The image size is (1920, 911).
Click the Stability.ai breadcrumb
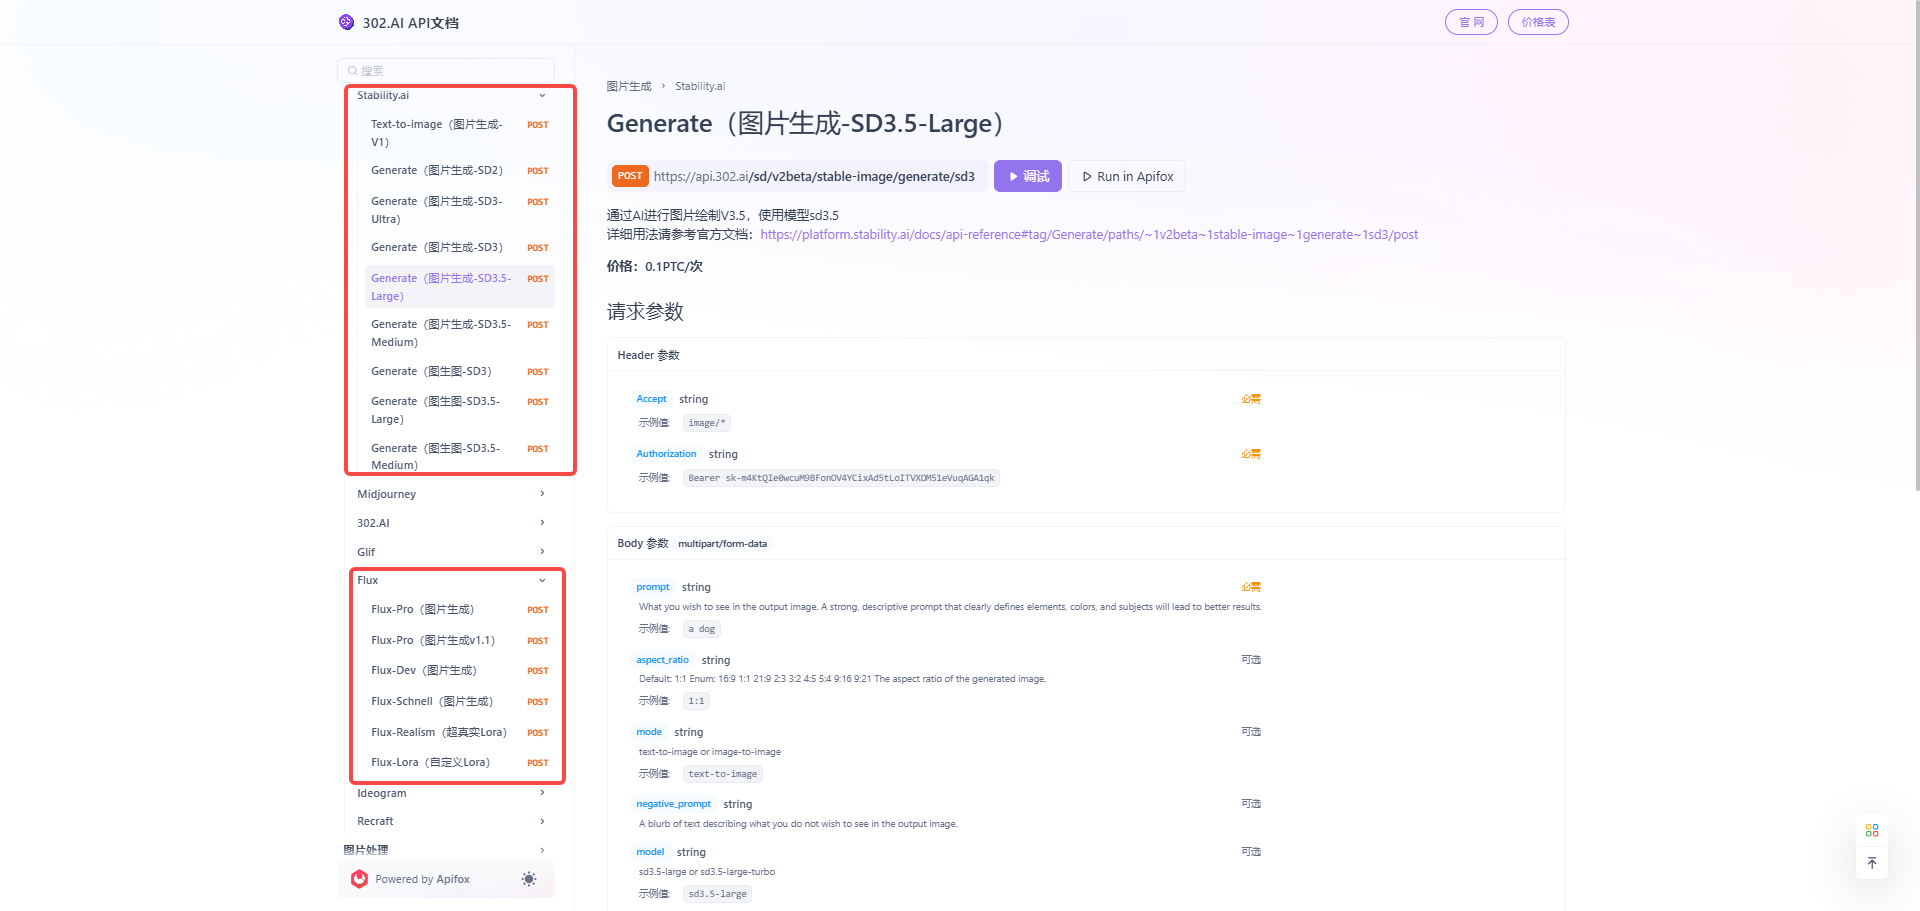(700, 87)
